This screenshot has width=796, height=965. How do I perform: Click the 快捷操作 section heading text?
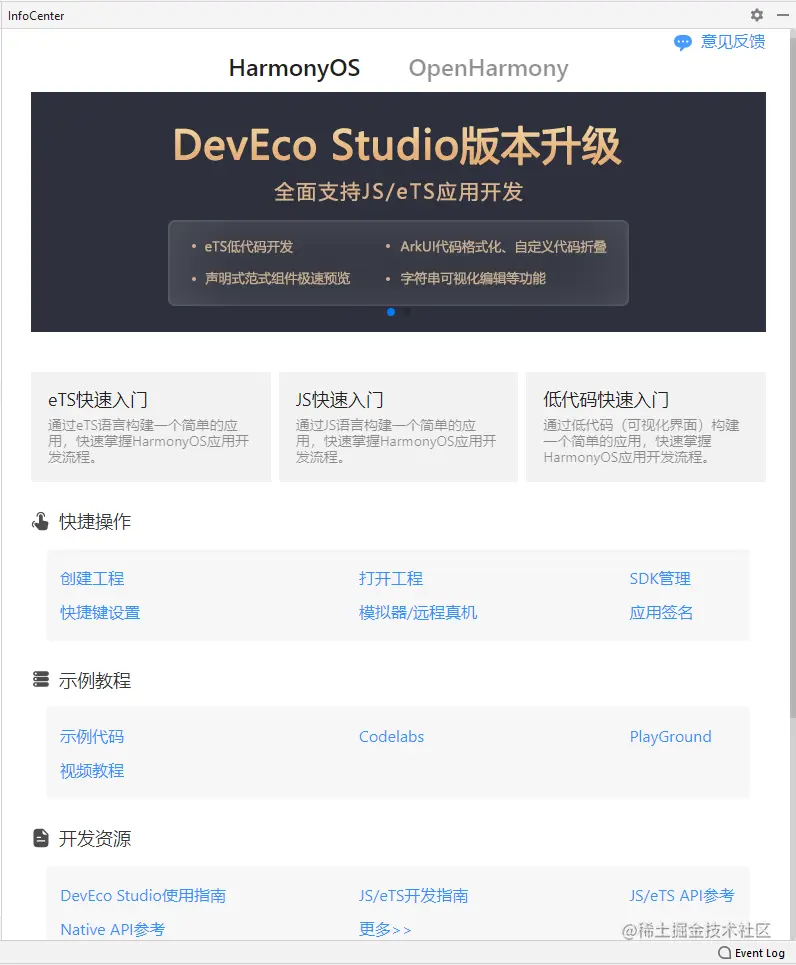coord(95,522)
